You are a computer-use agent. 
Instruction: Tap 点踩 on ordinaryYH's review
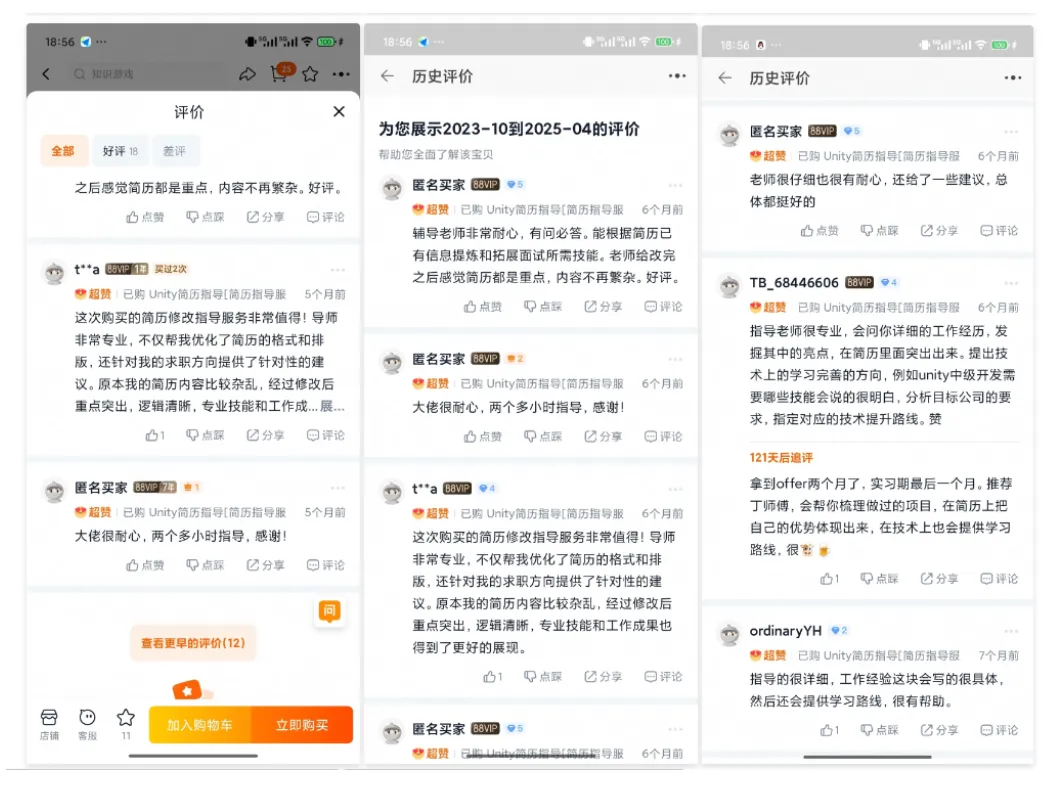click(x=880, y=730)
